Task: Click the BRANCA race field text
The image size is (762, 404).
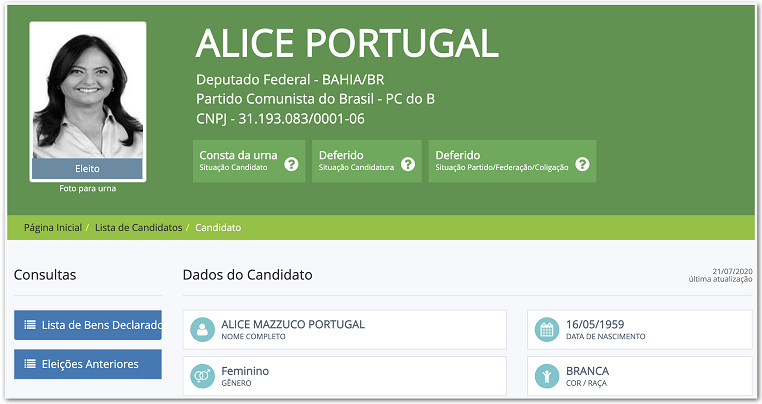Action: pyautogui.click(x=587, y=370)
